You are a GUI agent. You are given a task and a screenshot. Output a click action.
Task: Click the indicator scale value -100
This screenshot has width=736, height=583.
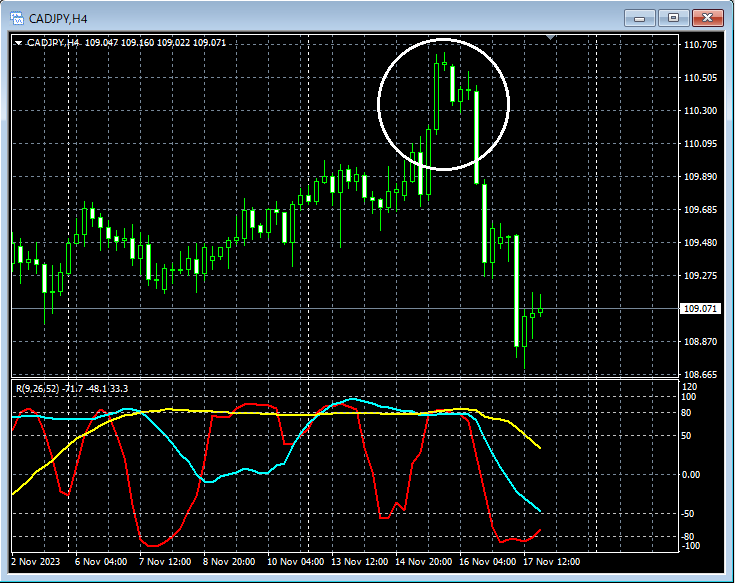(690, 545)
